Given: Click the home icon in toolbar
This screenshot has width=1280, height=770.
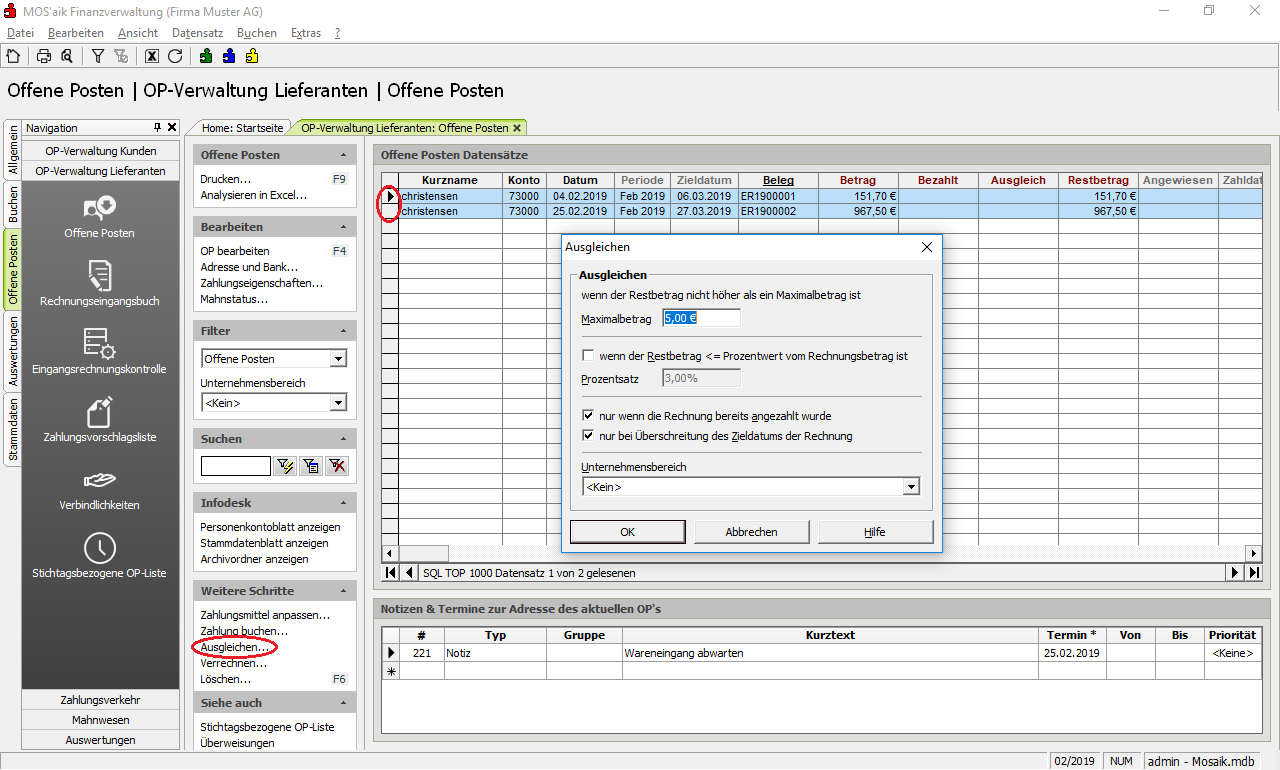Looking at the screenshot, I should click(x=13, y=56).
